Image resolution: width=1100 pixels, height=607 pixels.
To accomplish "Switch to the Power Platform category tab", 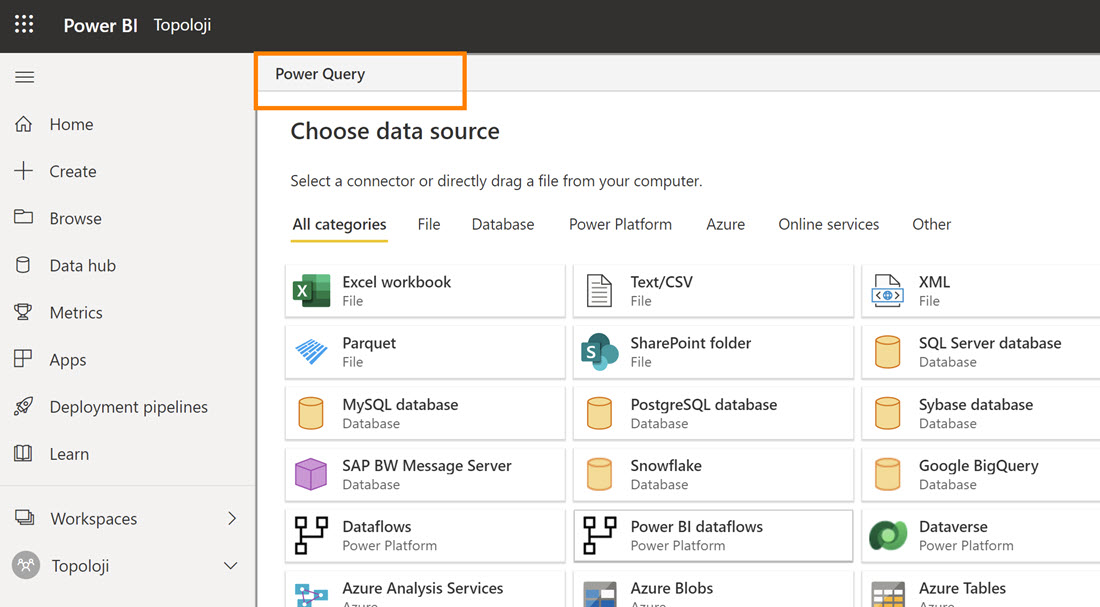I will [620, 225].
